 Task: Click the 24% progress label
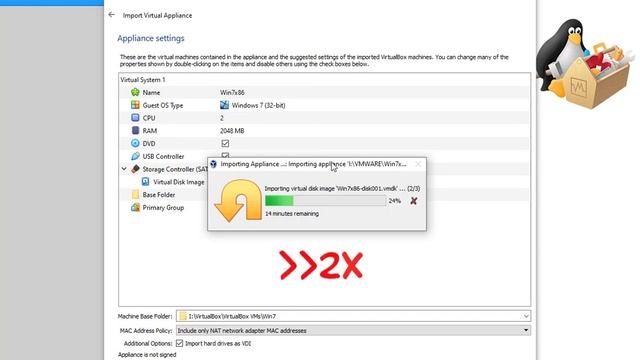tap(395, 200)
